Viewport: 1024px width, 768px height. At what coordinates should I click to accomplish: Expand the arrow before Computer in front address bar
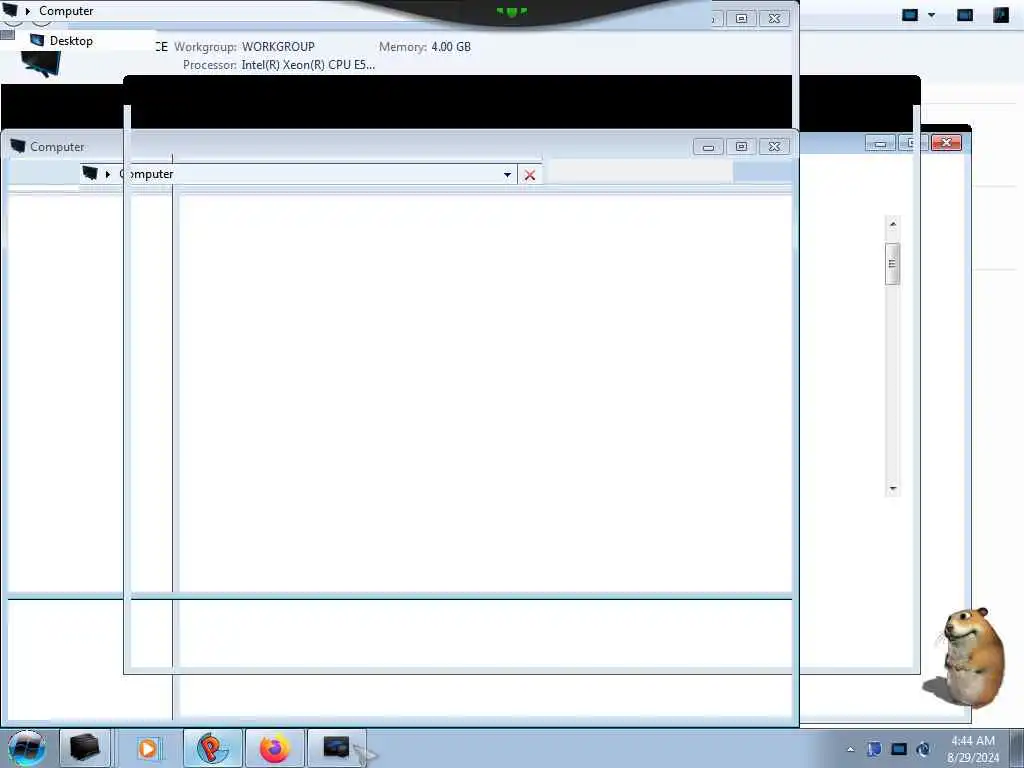tap(108, 174)
